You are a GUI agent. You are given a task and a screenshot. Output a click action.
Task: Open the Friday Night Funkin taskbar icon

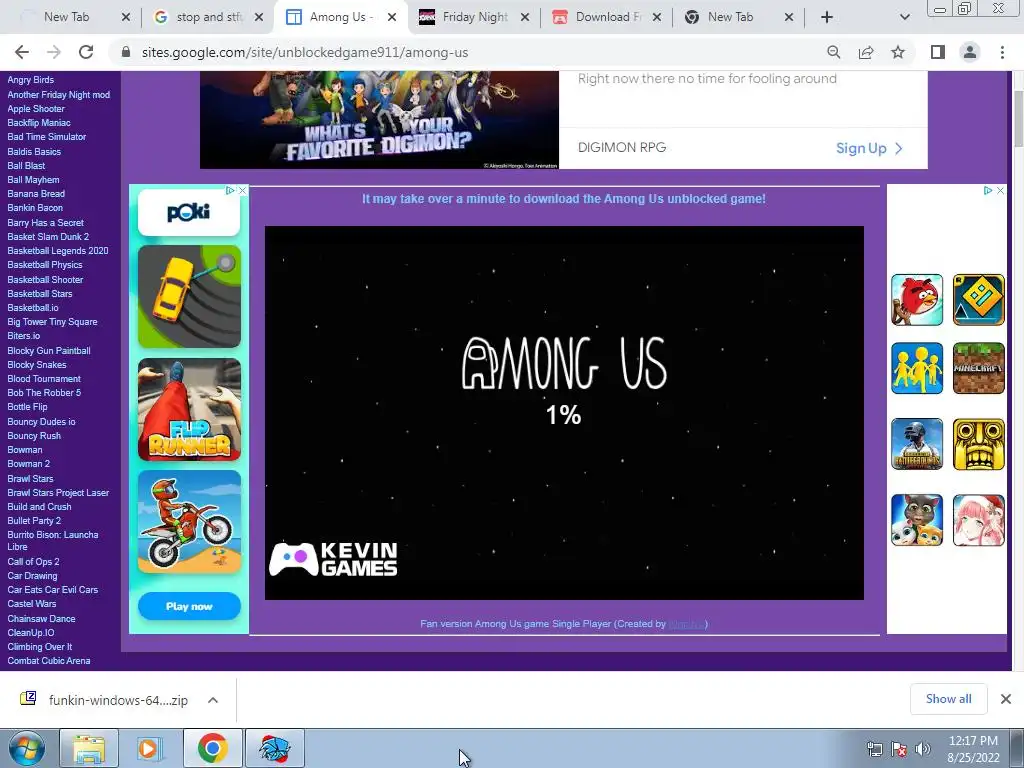pyautogui.click(x=274, y=748)
